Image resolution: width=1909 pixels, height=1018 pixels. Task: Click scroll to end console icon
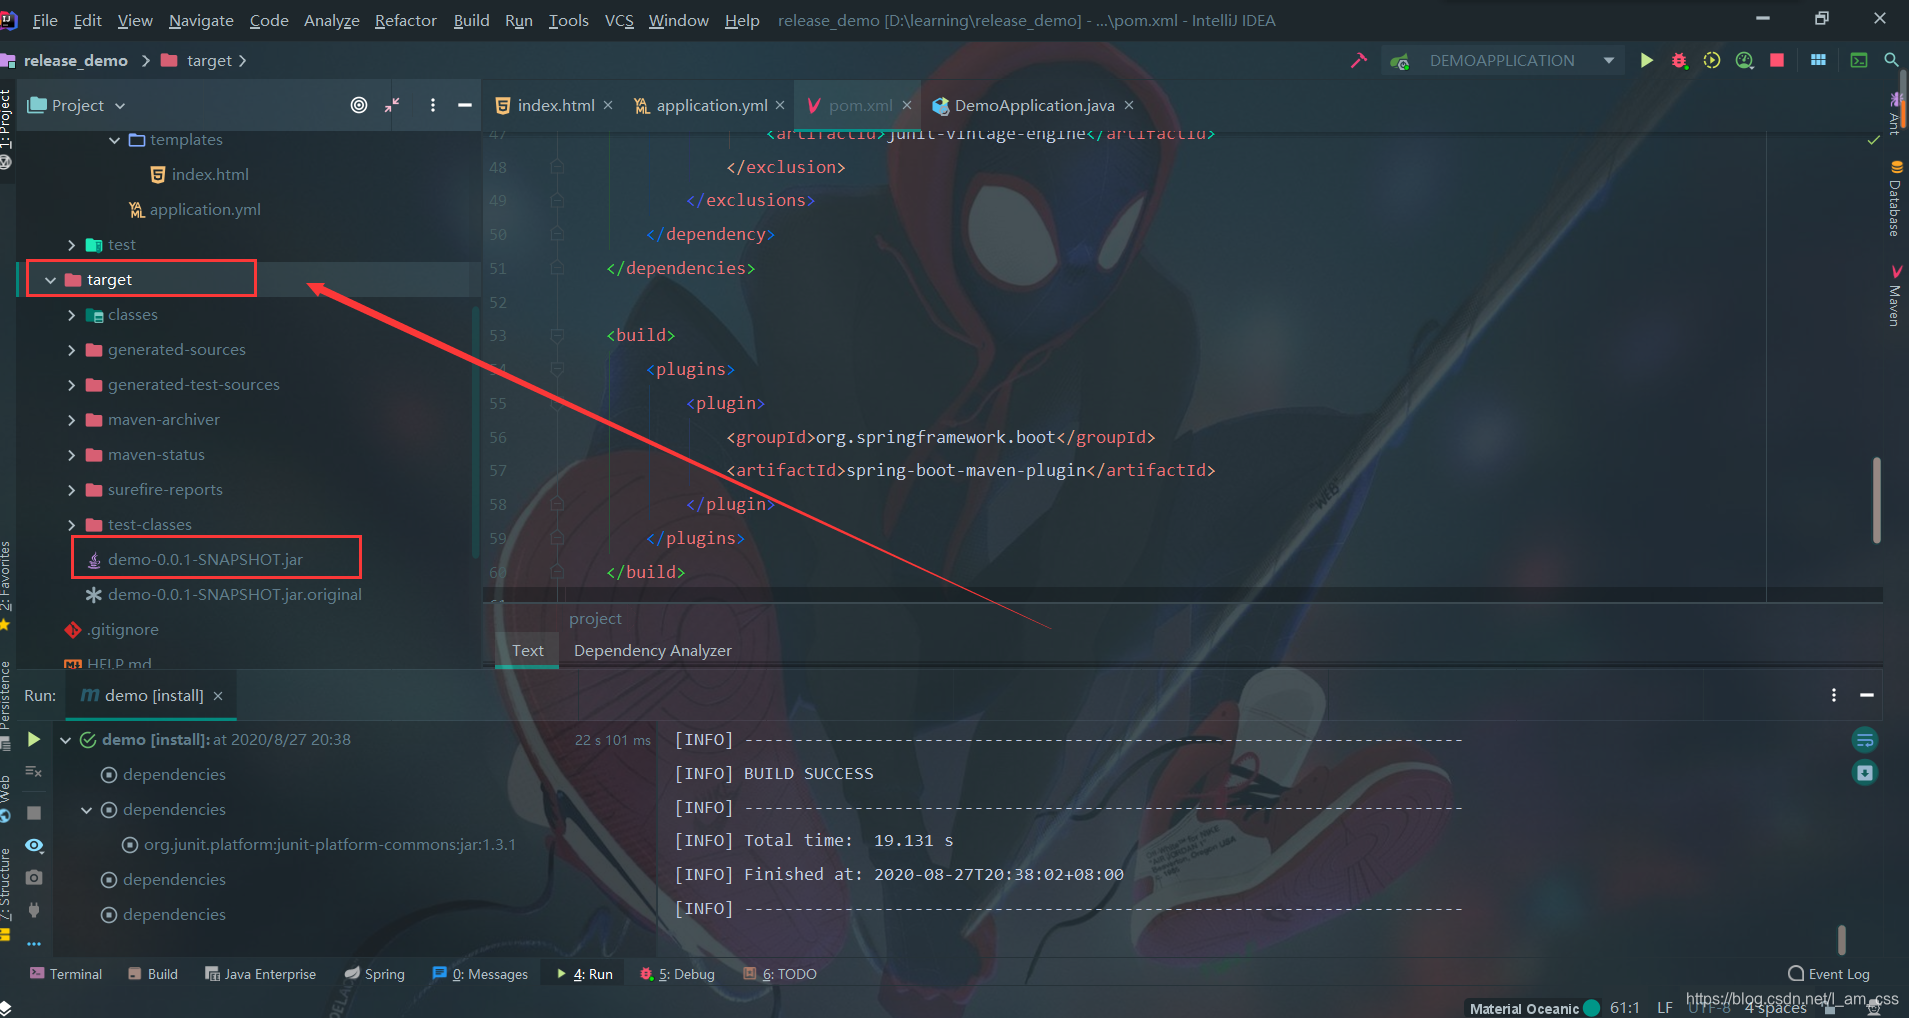[1864, 773]
